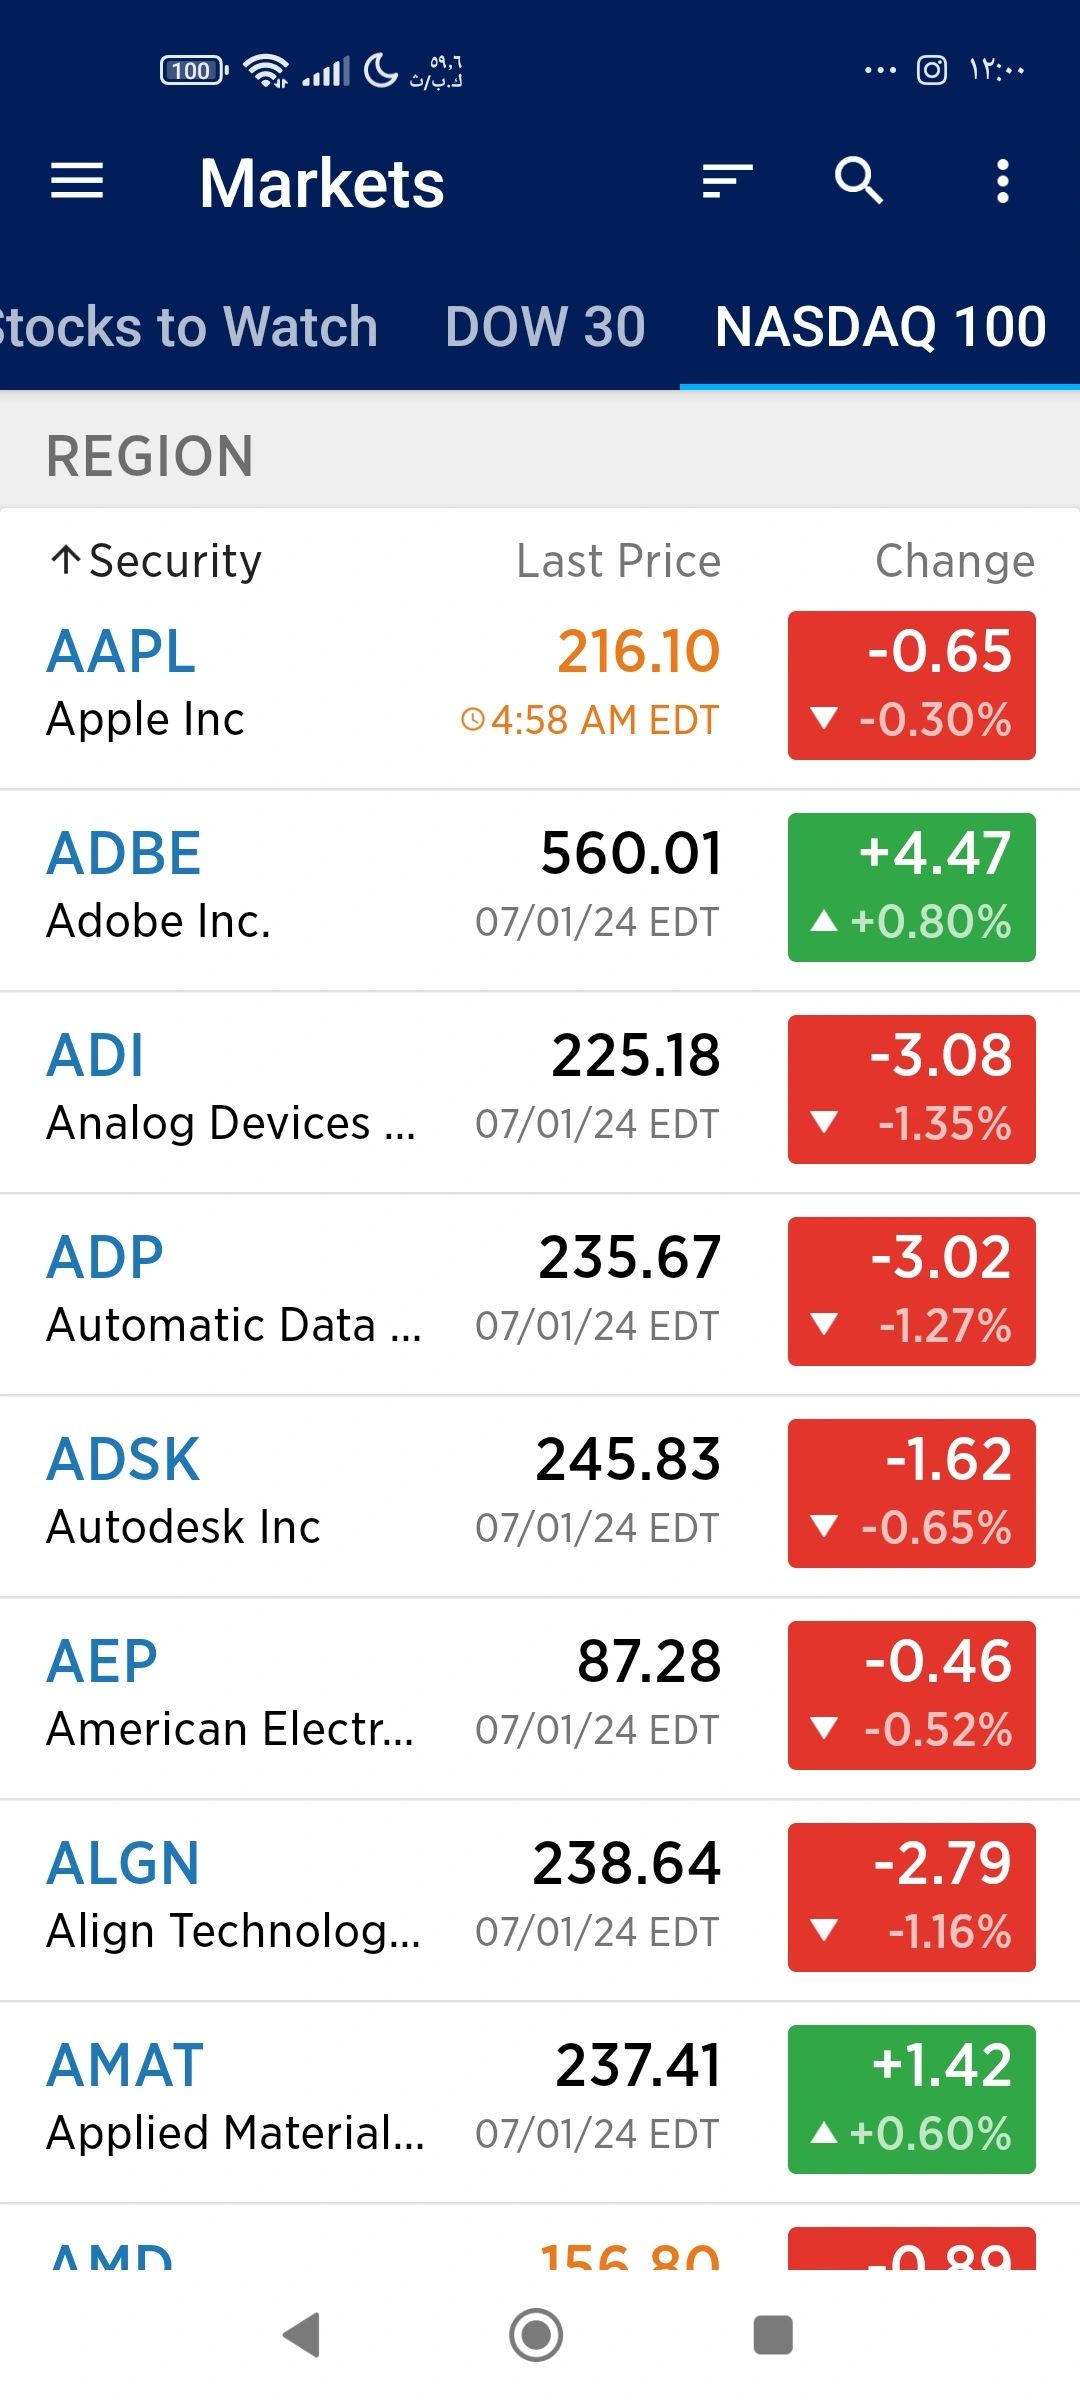Open the search magnifier icon
Image resolution: width=1080 pixels, height=2400 pixels.
point(859,181)
